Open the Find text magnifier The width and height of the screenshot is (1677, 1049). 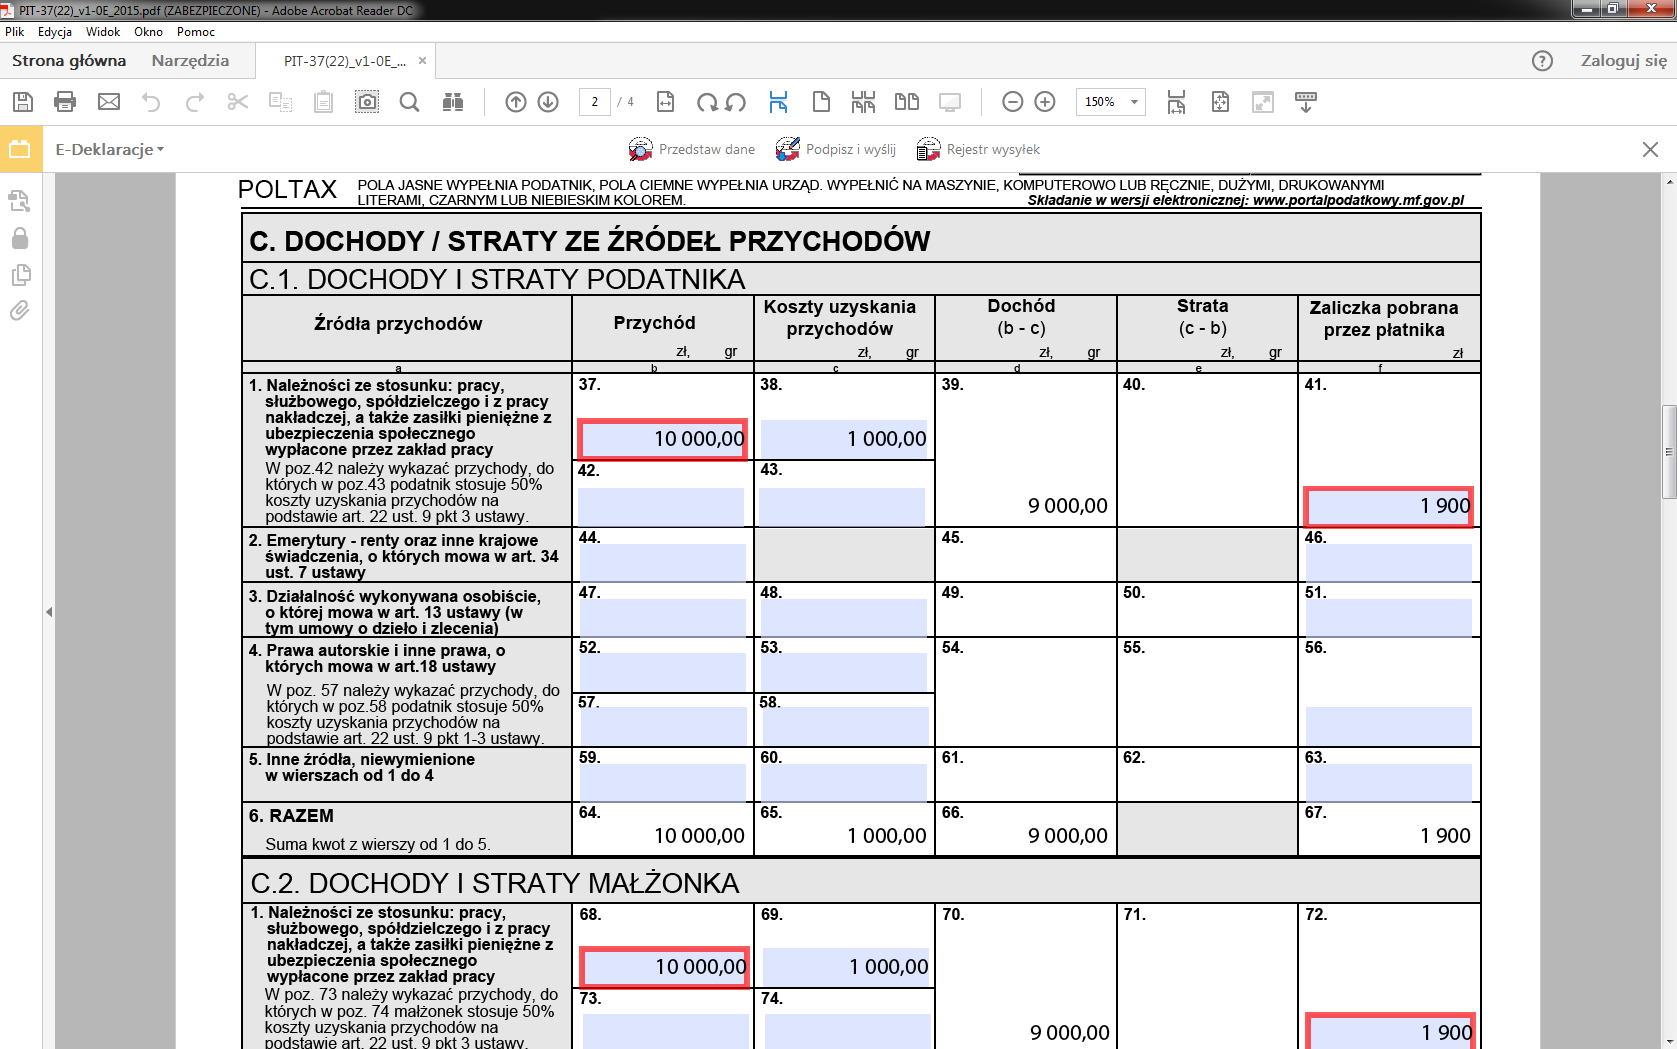click(x=409, y=101)
